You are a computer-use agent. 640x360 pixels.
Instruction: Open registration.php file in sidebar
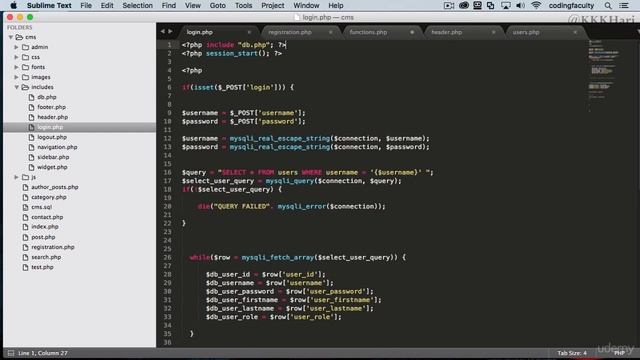coord(53,247)
